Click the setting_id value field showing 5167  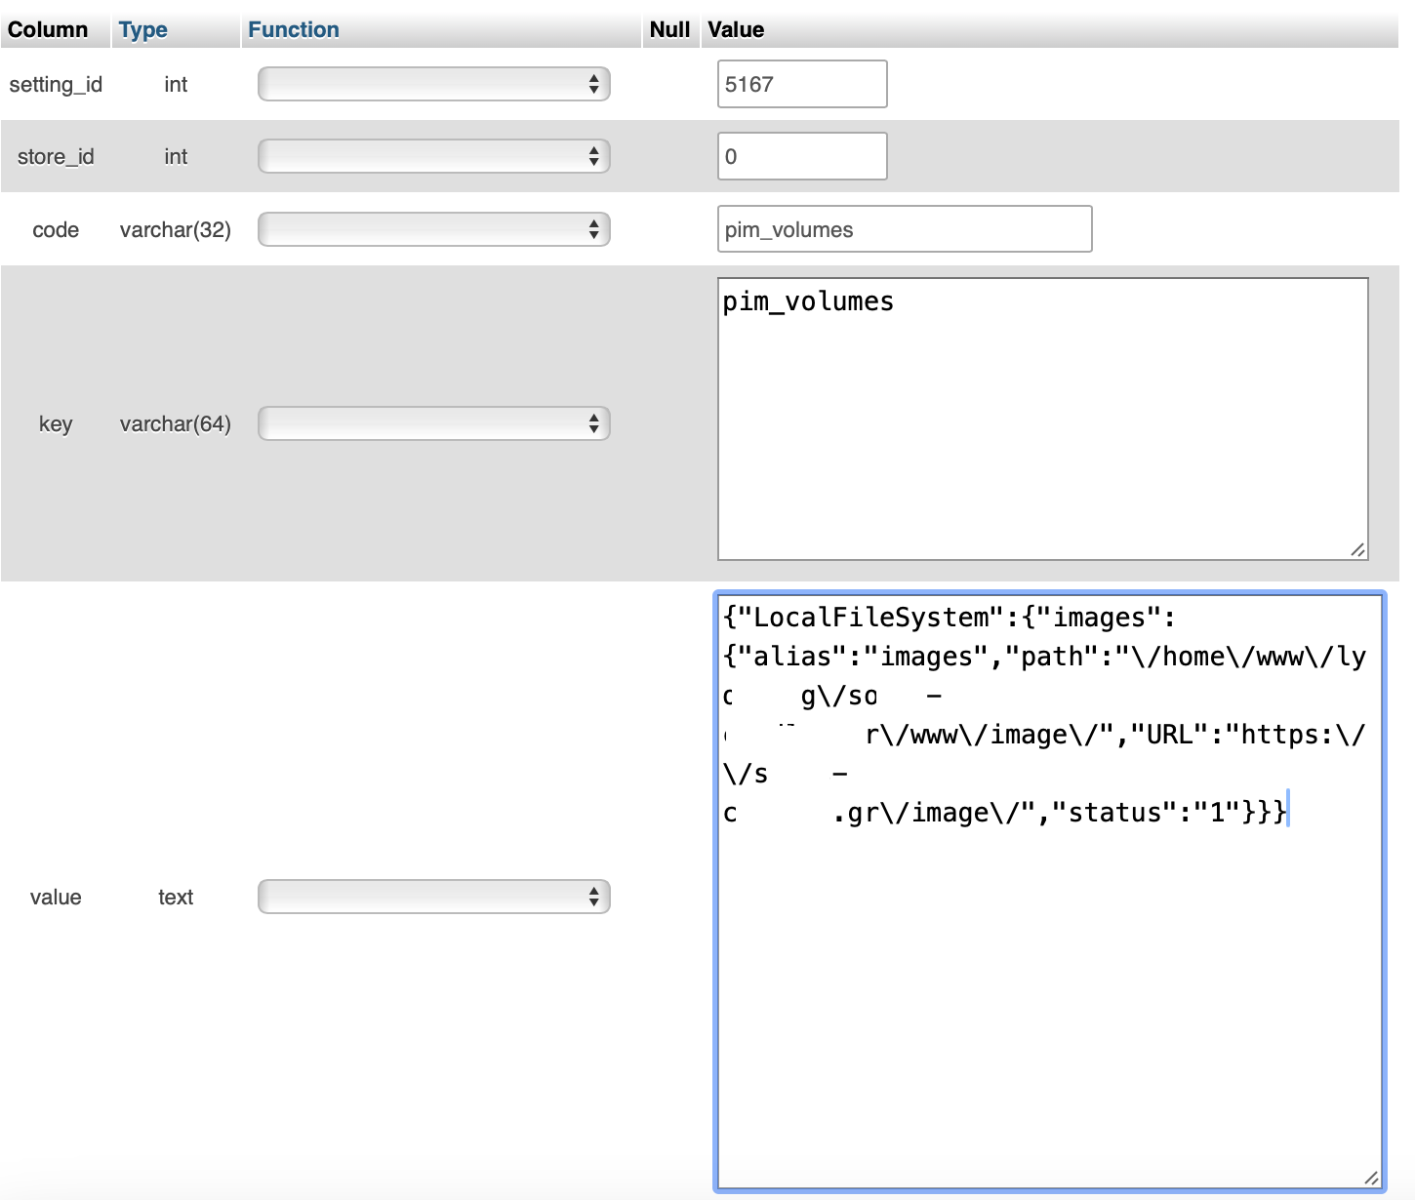click(x=802, y=84)
